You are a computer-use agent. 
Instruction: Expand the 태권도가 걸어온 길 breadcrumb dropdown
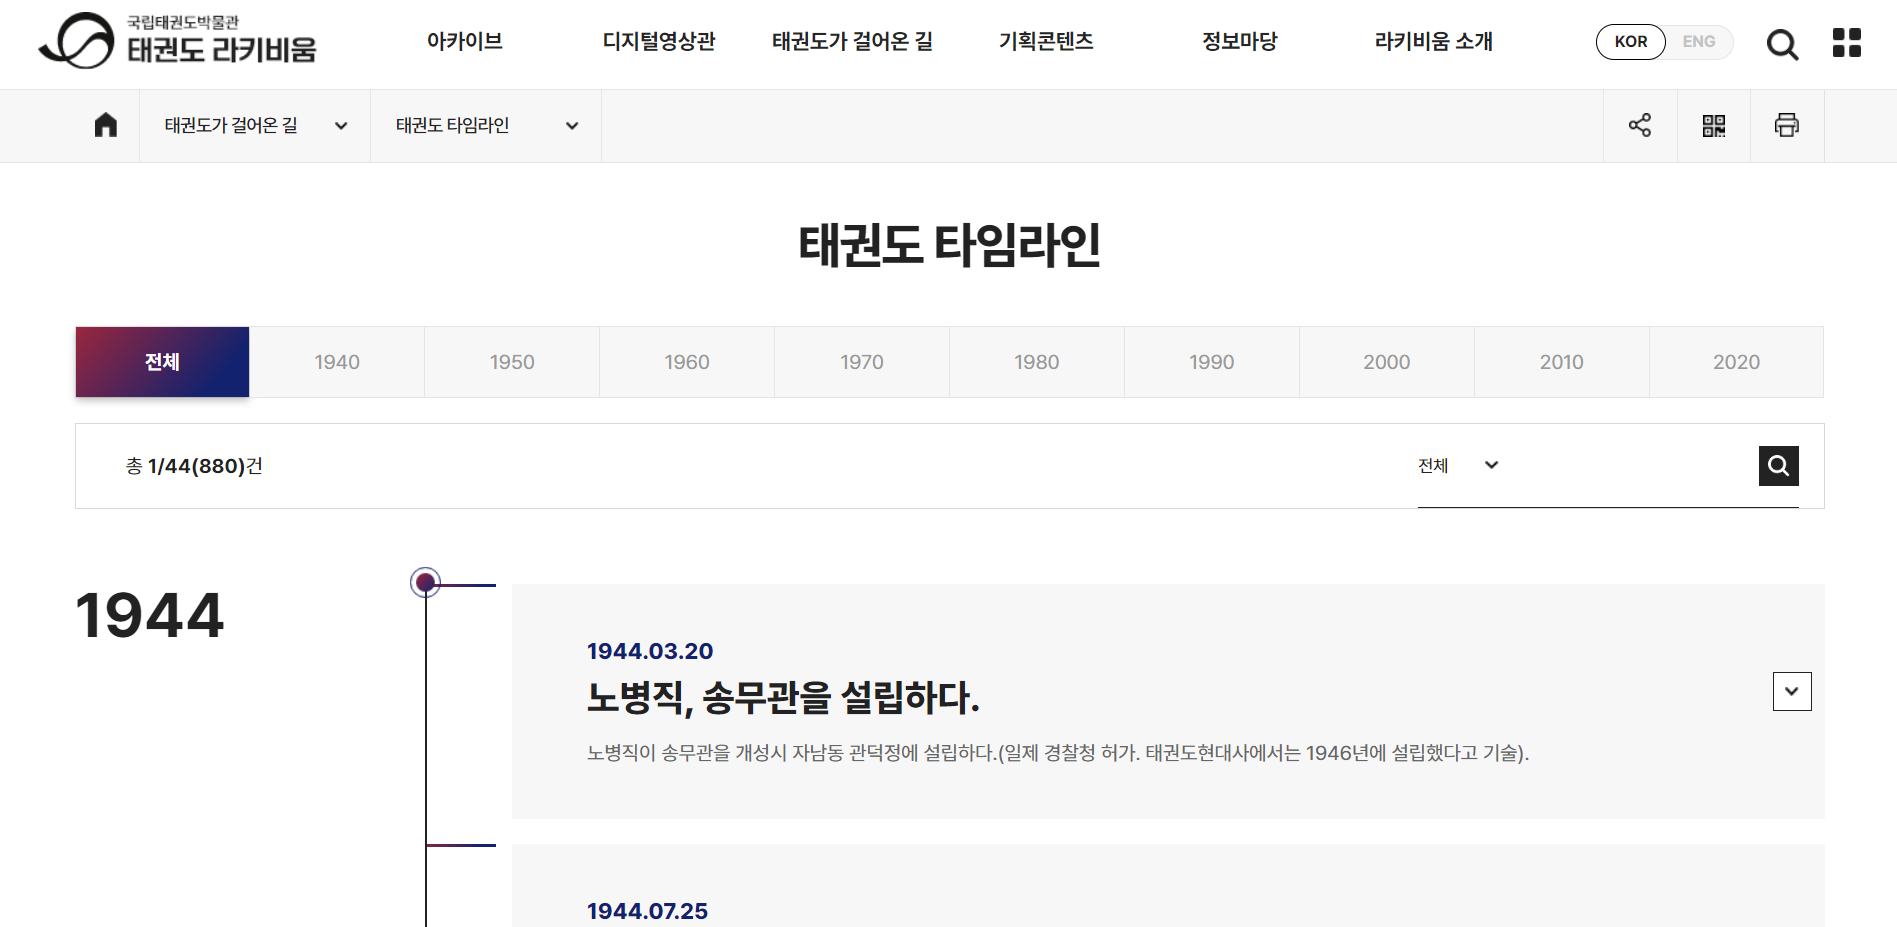(x=255, y=126)
